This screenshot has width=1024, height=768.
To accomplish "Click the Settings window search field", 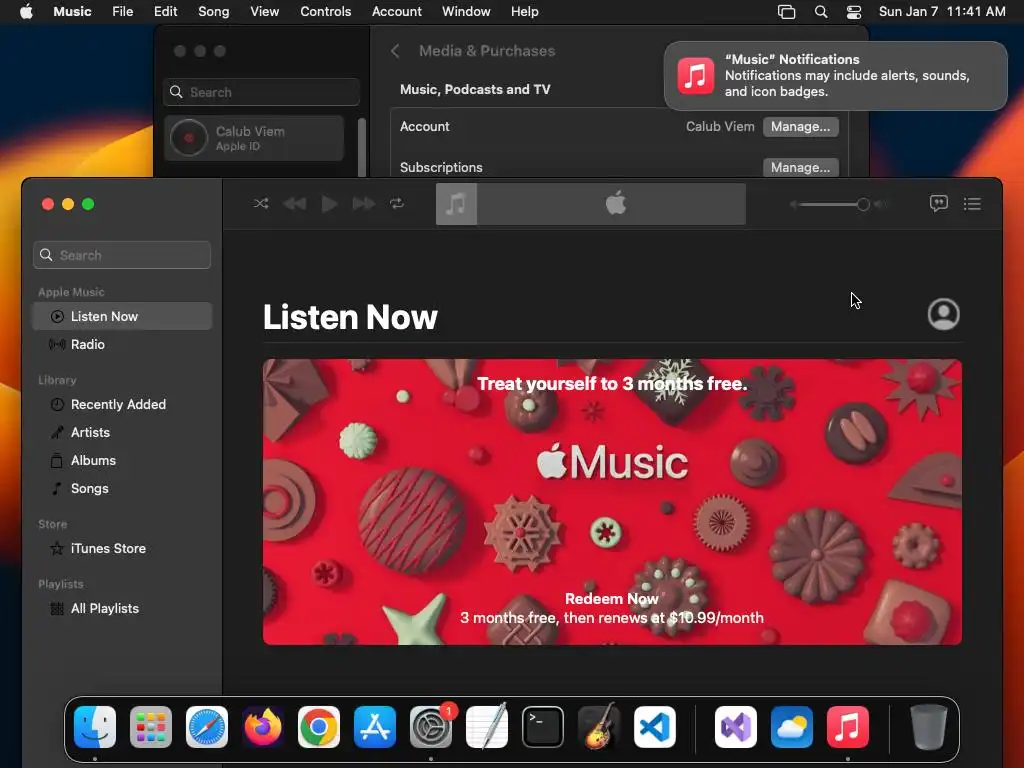I will click(261, 92).
